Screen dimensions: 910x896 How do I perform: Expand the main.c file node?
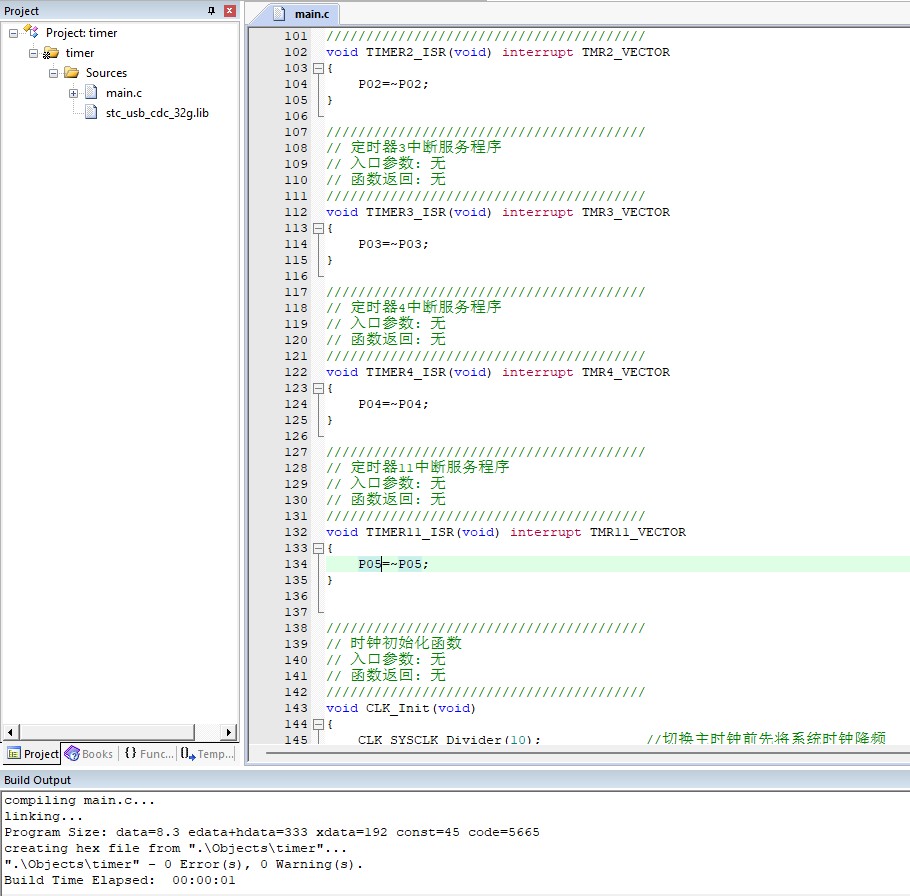(74, 93)
